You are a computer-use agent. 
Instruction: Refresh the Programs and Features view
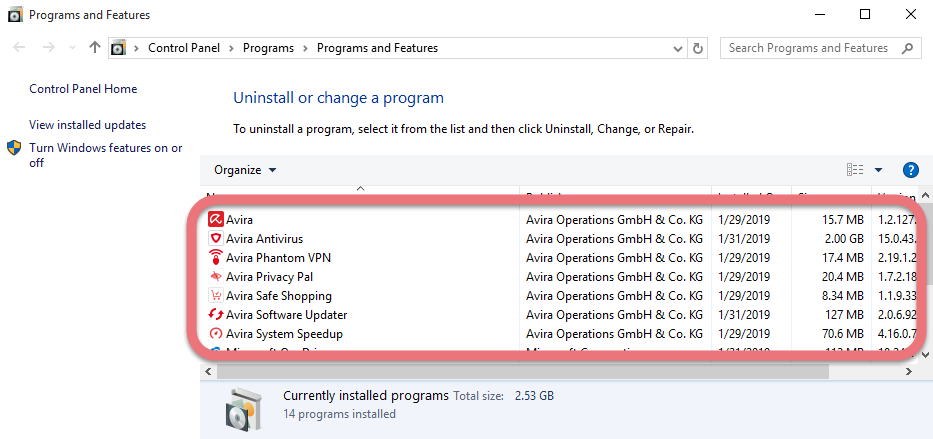click(698, 48)
